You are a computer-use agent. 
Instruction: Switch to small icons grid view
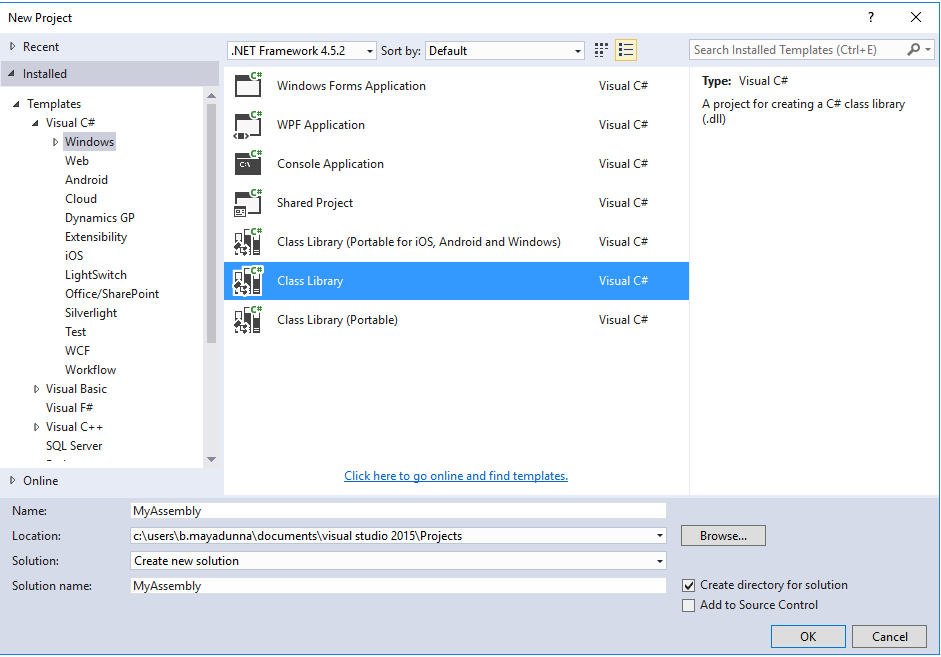point(601,50)
